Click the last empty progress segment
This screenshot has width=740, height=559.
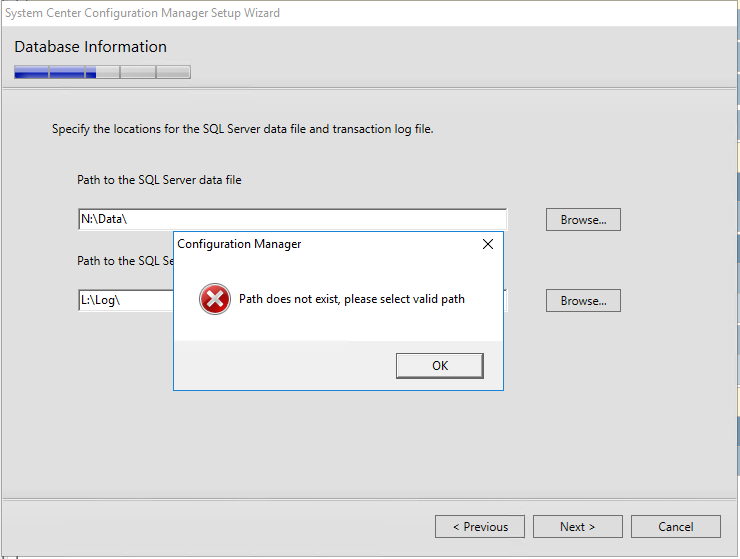[173, 72]
